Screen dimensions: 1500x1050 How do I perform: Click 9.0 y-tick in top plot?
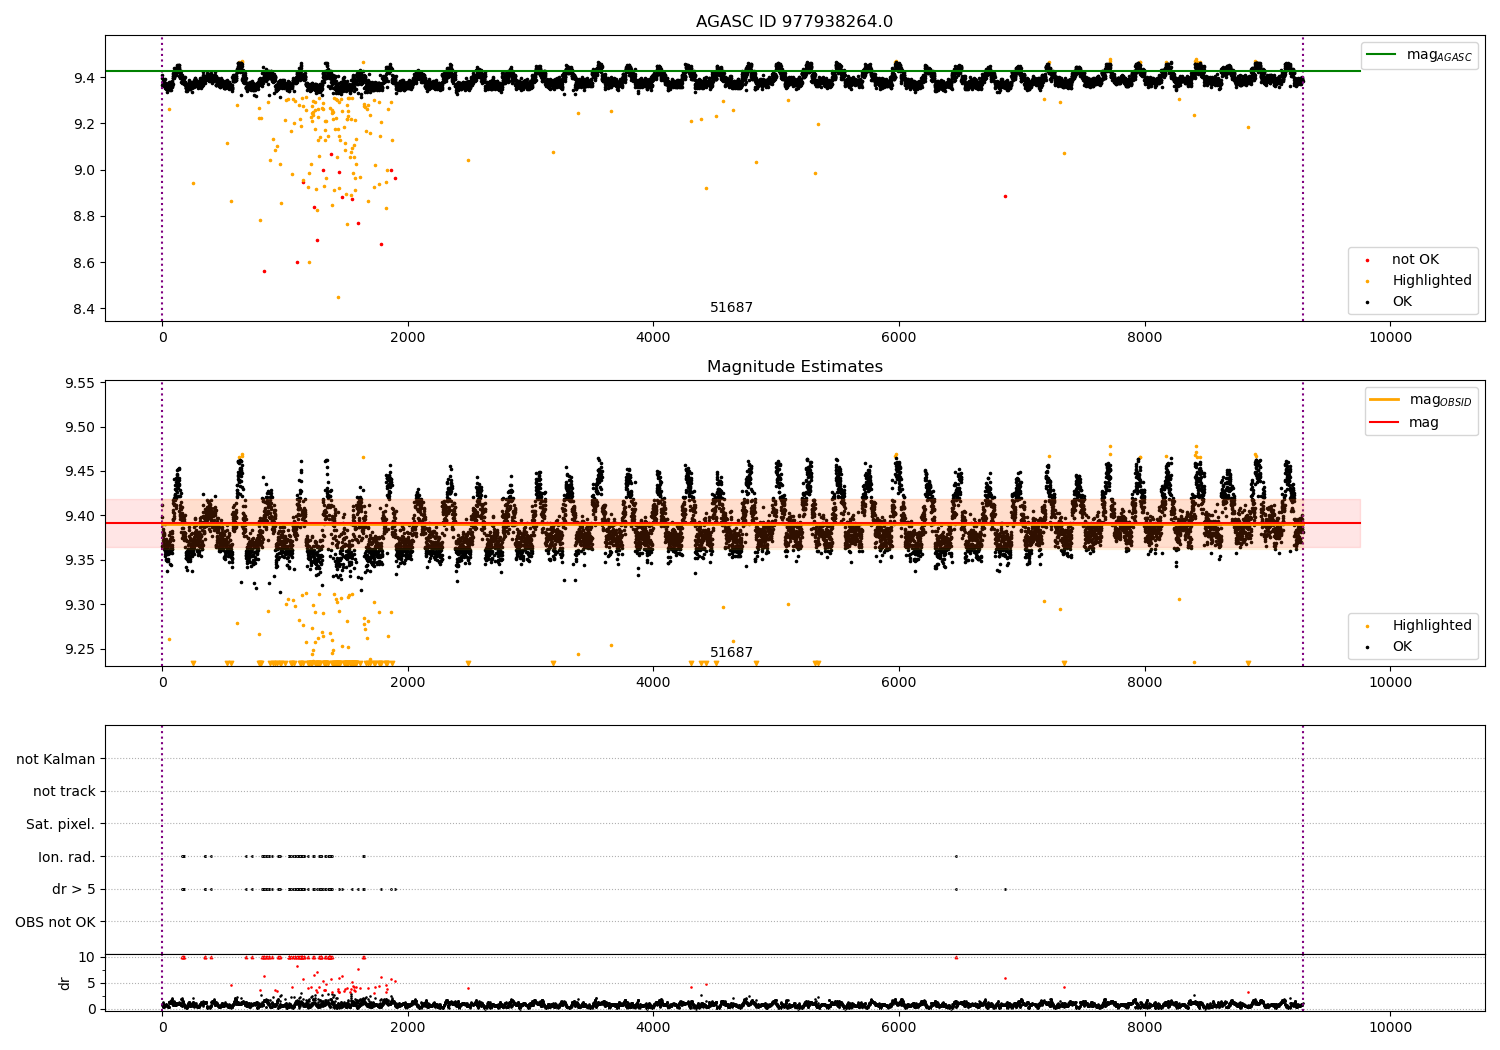(x=84, y=170)
